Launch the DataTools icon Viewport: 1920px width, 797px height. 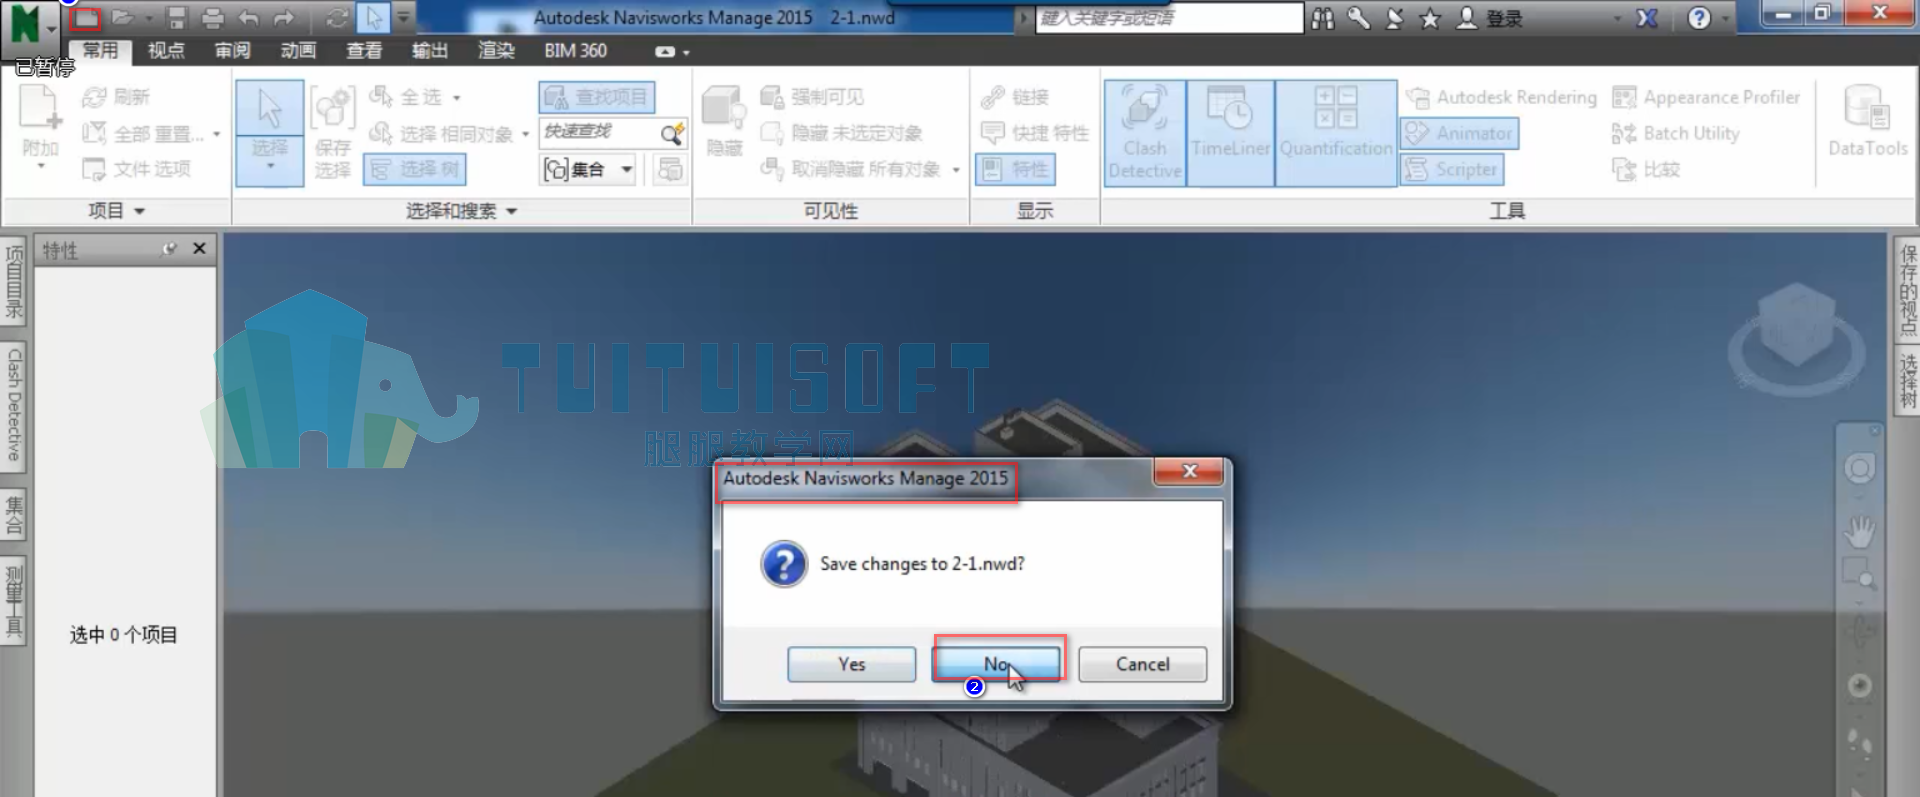(x=1867, y=122)
